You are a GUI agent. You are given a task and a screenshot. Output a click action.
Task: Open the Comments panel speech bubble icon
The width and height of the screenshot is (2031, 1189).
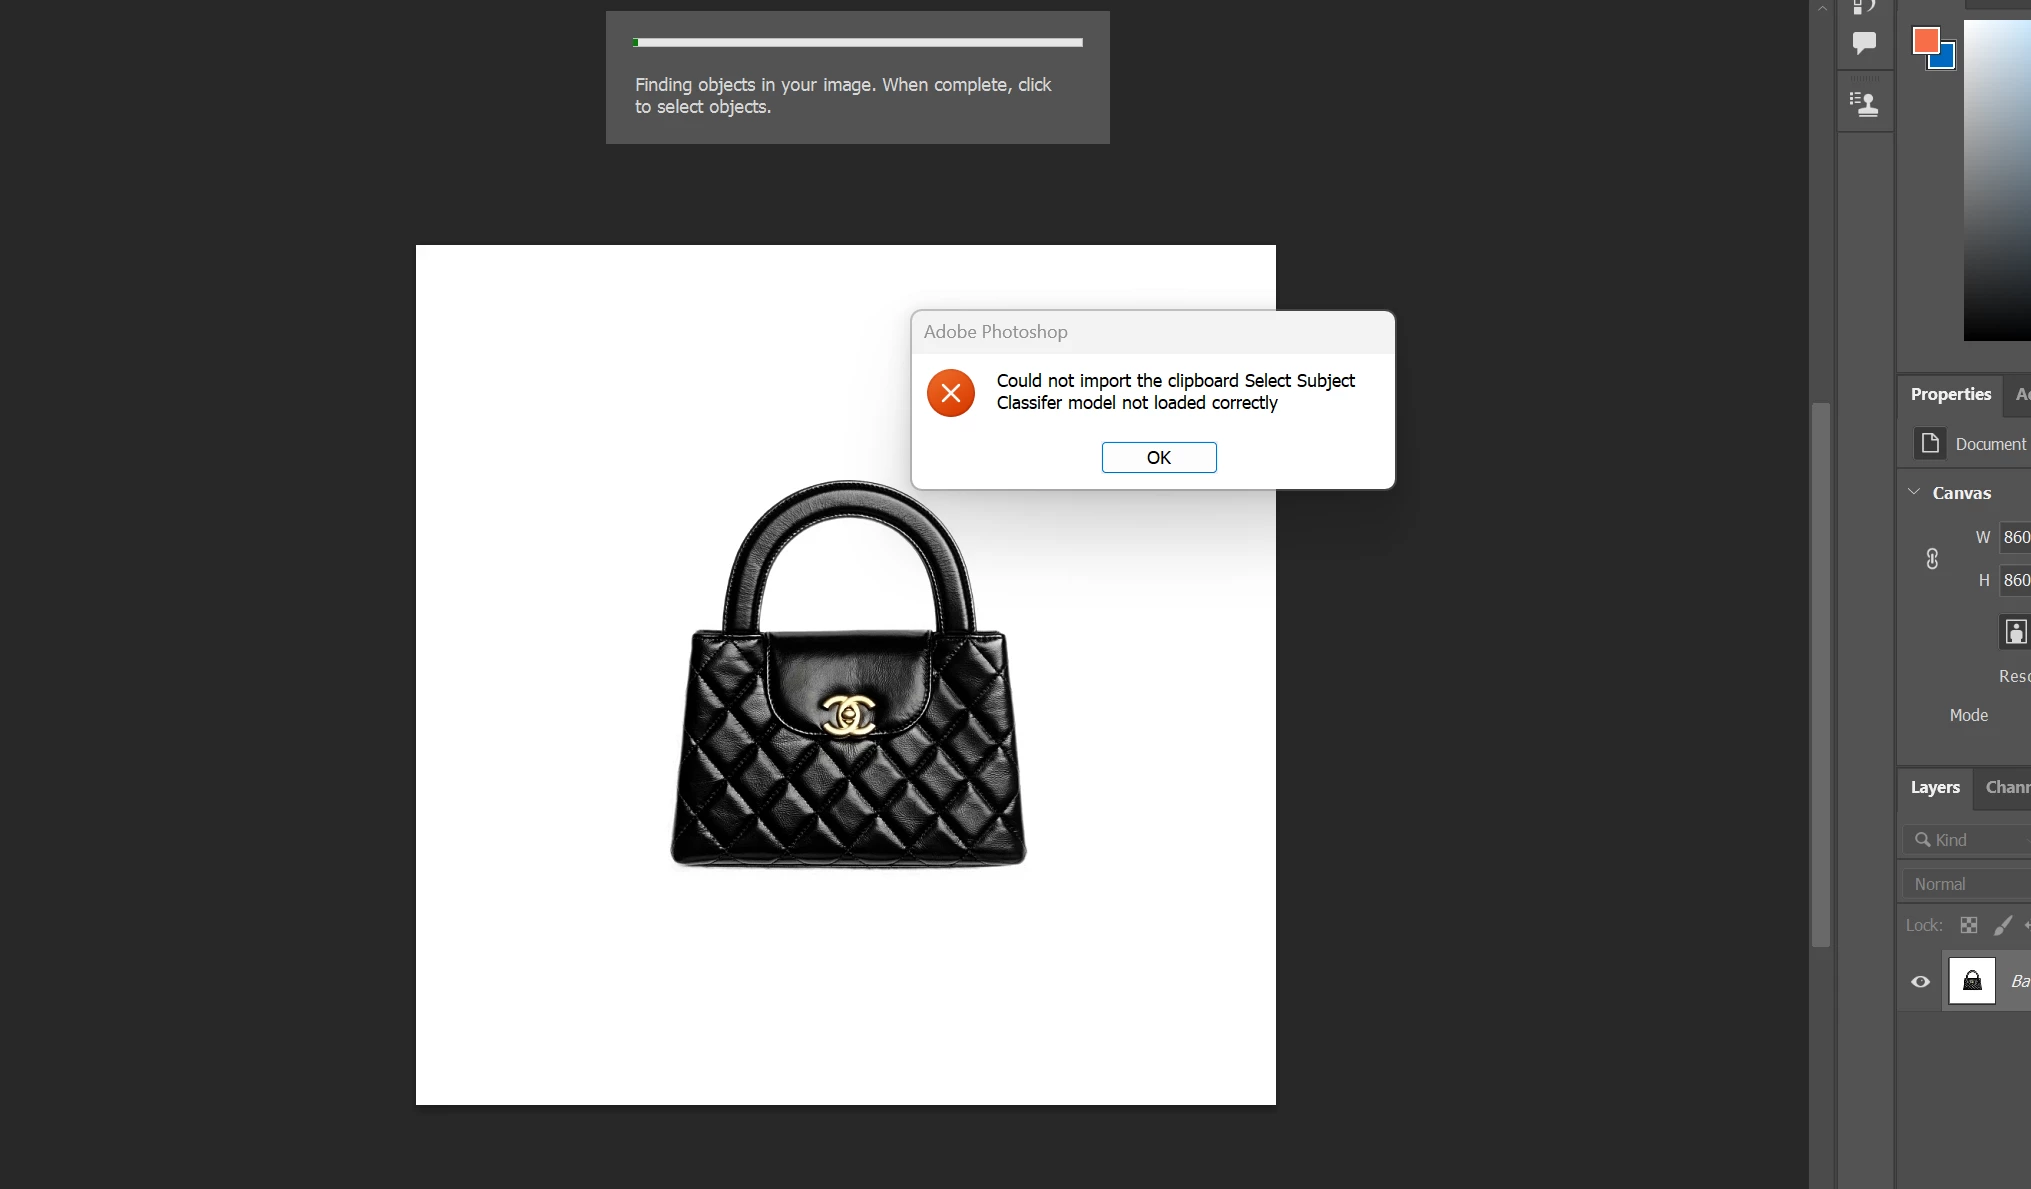(1864, 43)
